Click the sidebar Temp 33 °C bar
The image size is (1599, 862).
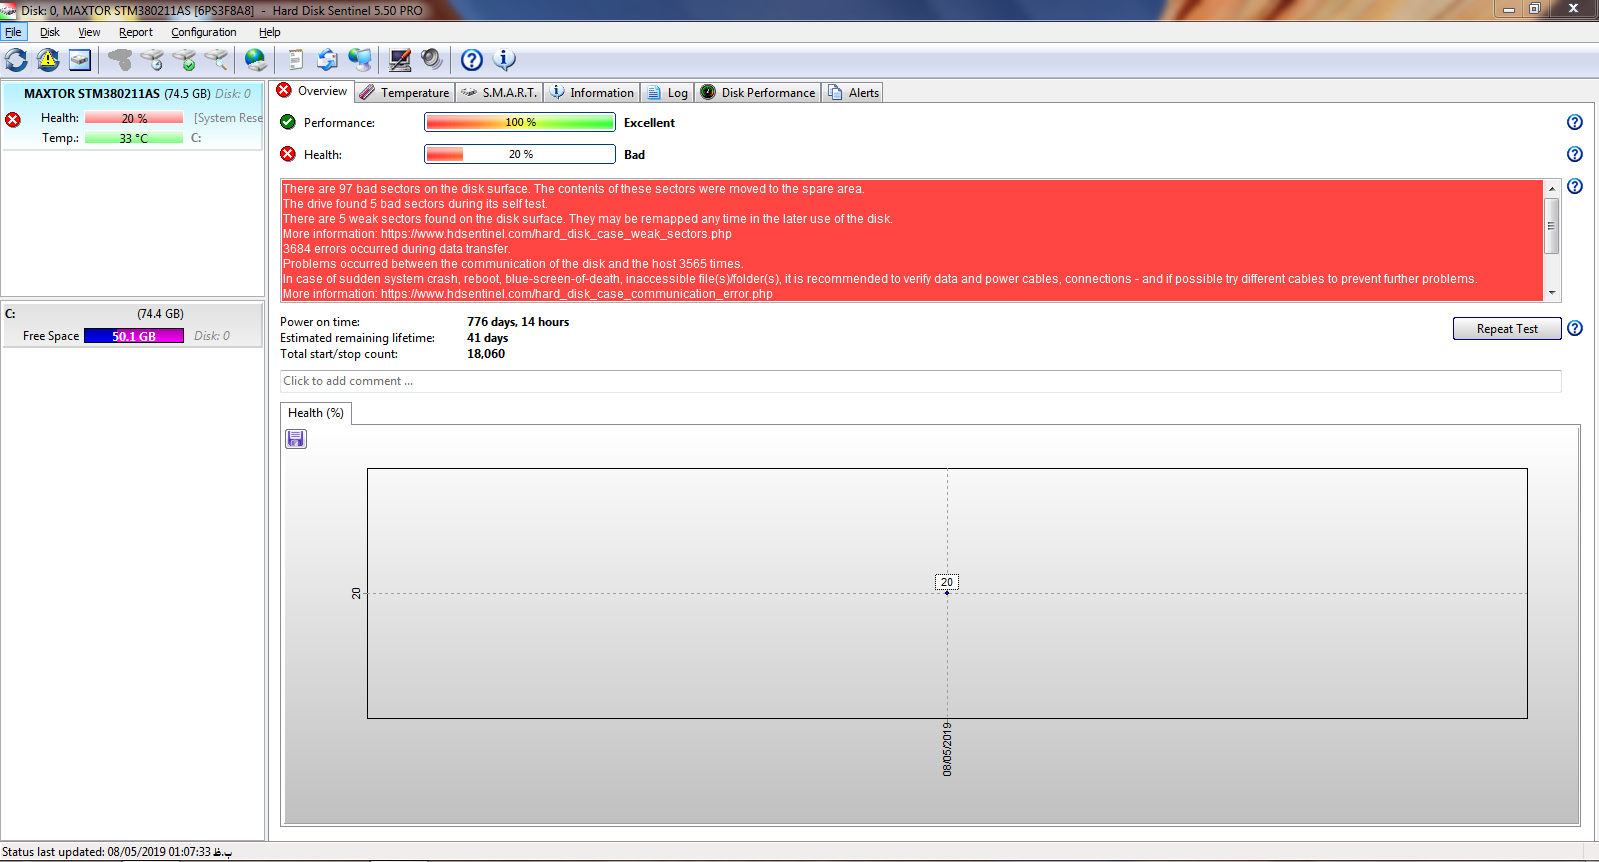pos(134,138)
